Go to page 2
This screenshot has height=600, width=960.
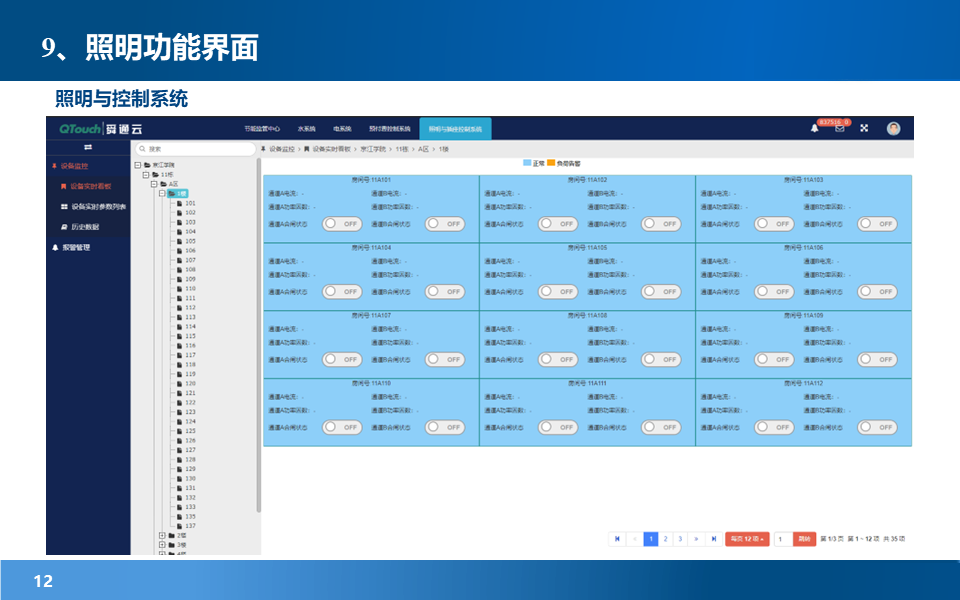pos(665,539)
